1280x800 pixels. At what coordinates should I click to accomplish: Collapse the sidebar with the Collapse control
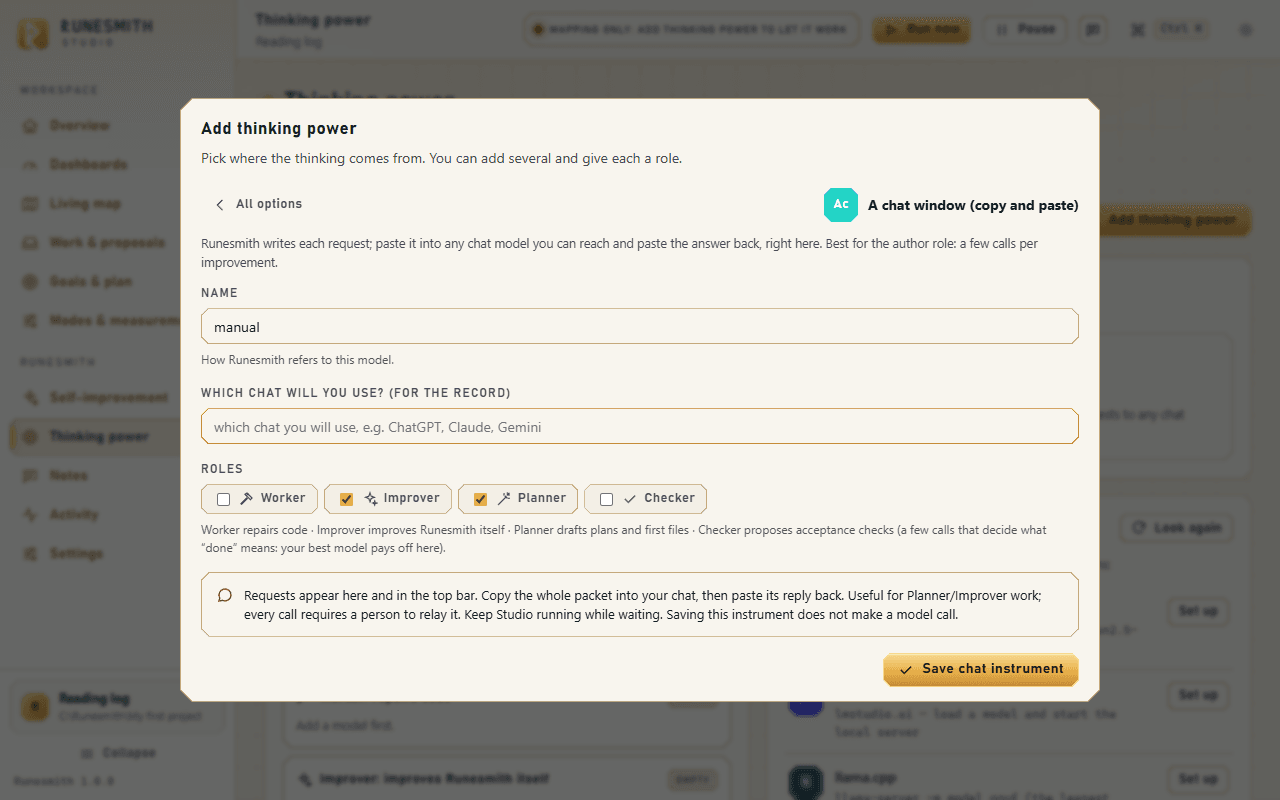pyautogui.click(x=118, y=753)
